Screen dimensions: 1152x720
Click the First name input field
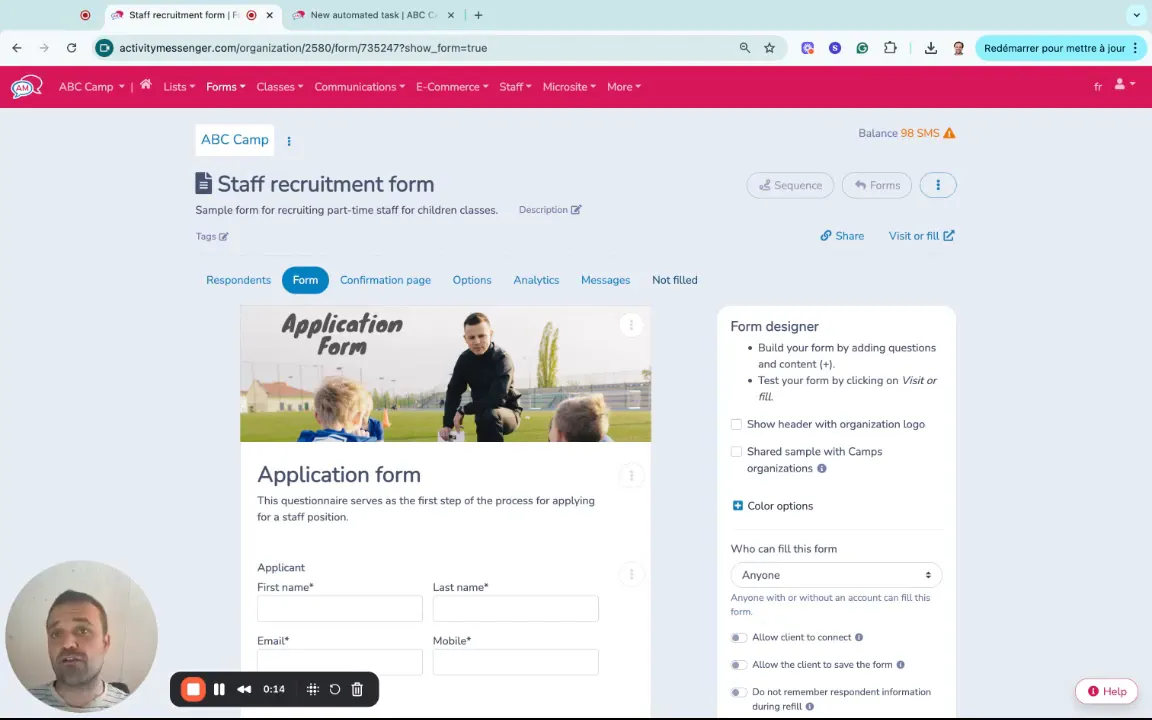coord(339,609)
